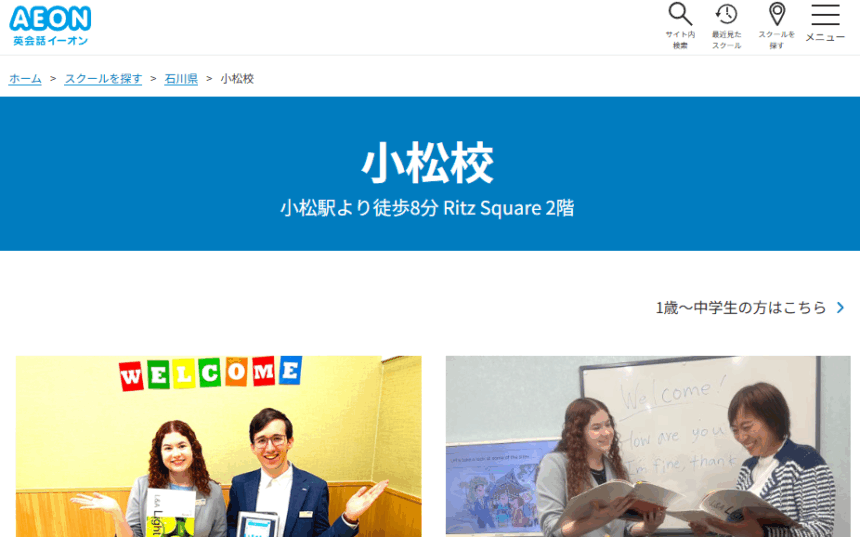Select スクールを探す in the breadcrumb trail
860x537 pixels.
tap(103, 78)
